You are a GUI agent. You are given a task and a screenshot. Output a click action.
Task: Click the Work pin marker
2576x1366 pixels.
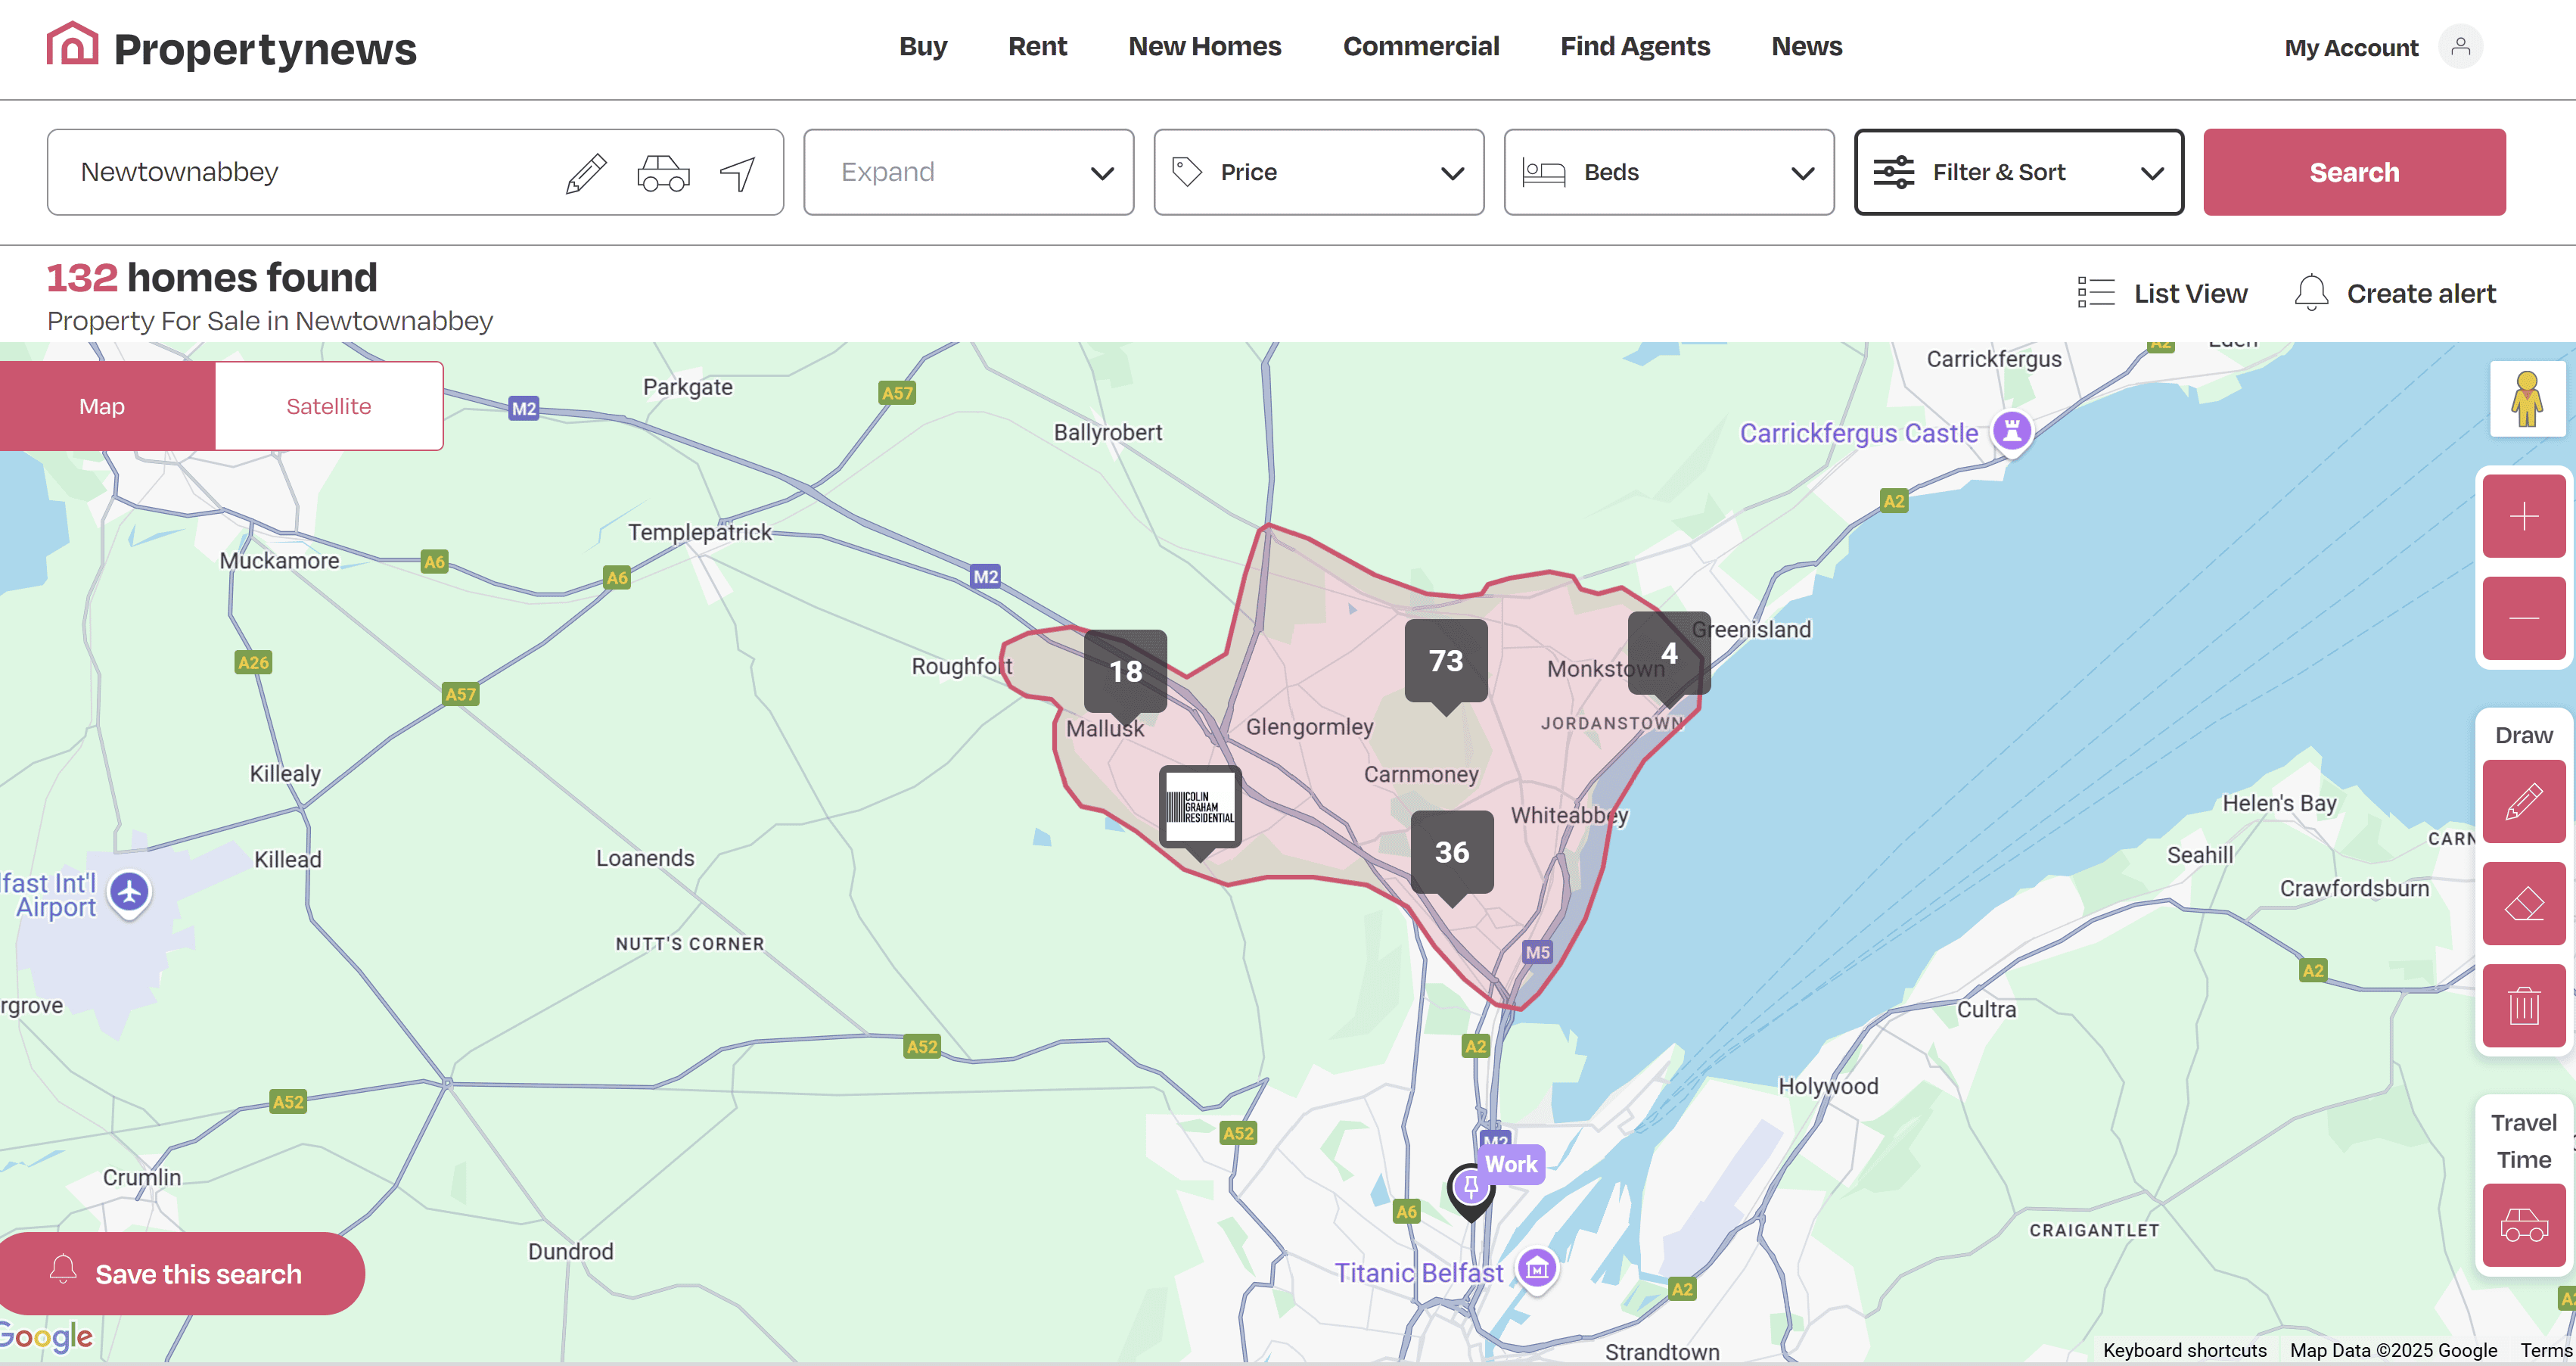[x=1471, y=1191]
